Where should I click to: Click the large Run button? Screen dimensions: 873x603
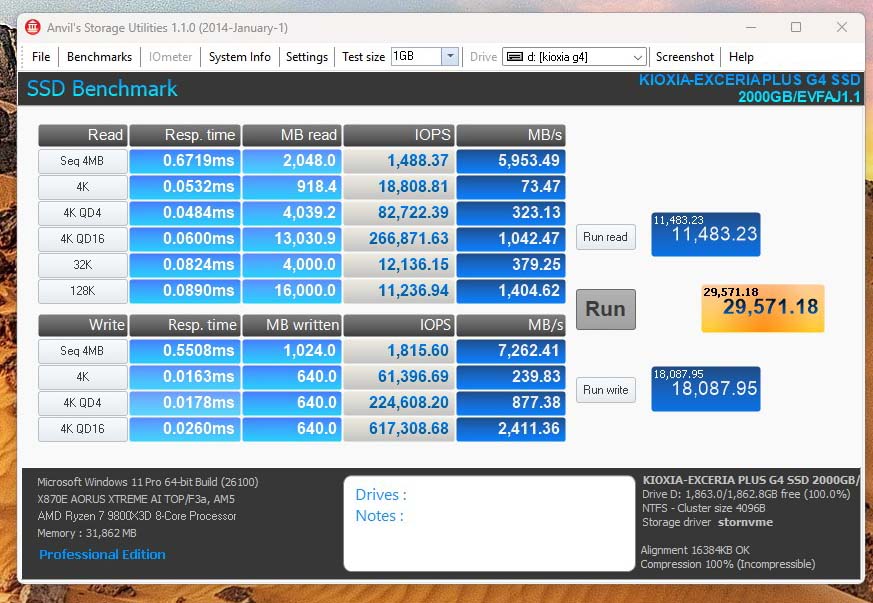pyautogui.click(x=605, y=309)
